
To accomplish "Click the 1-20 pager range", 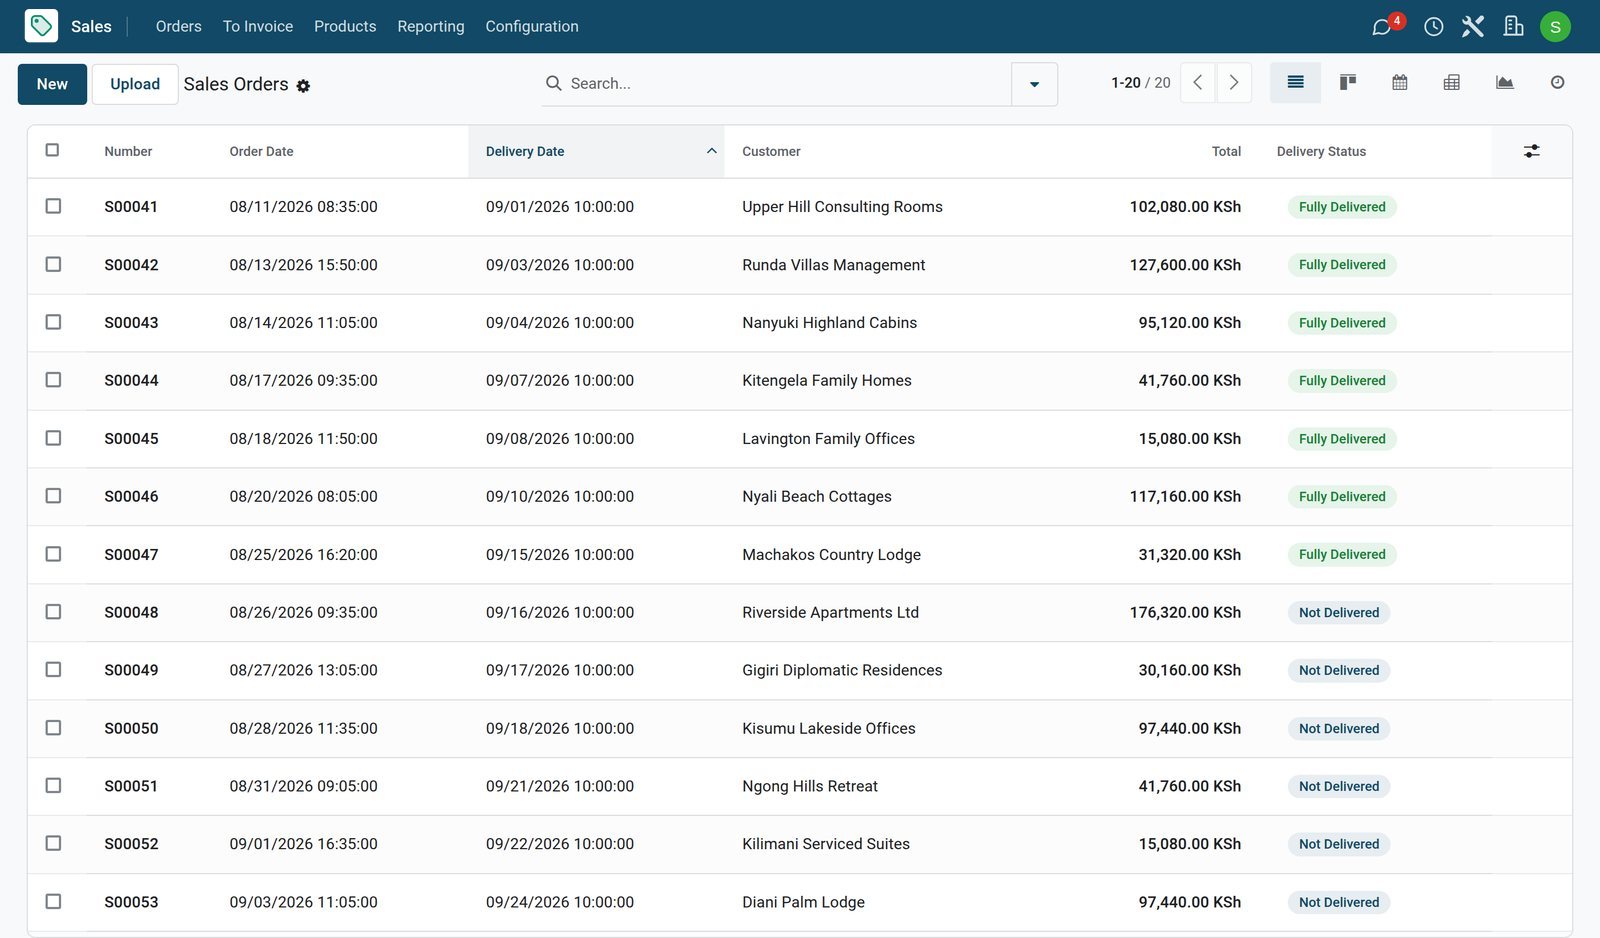I will (1126, 83).
